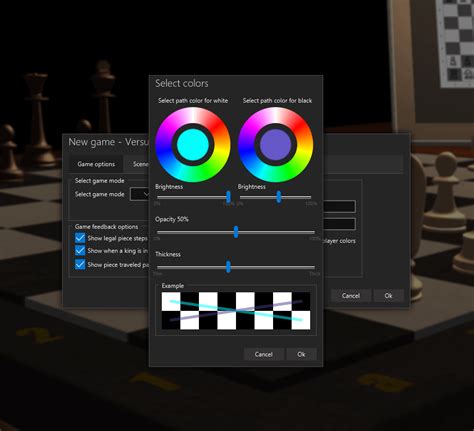Viewport: 474px width, 431px height.
Task: Click the second input field in New game dialog
Action: 339,224
